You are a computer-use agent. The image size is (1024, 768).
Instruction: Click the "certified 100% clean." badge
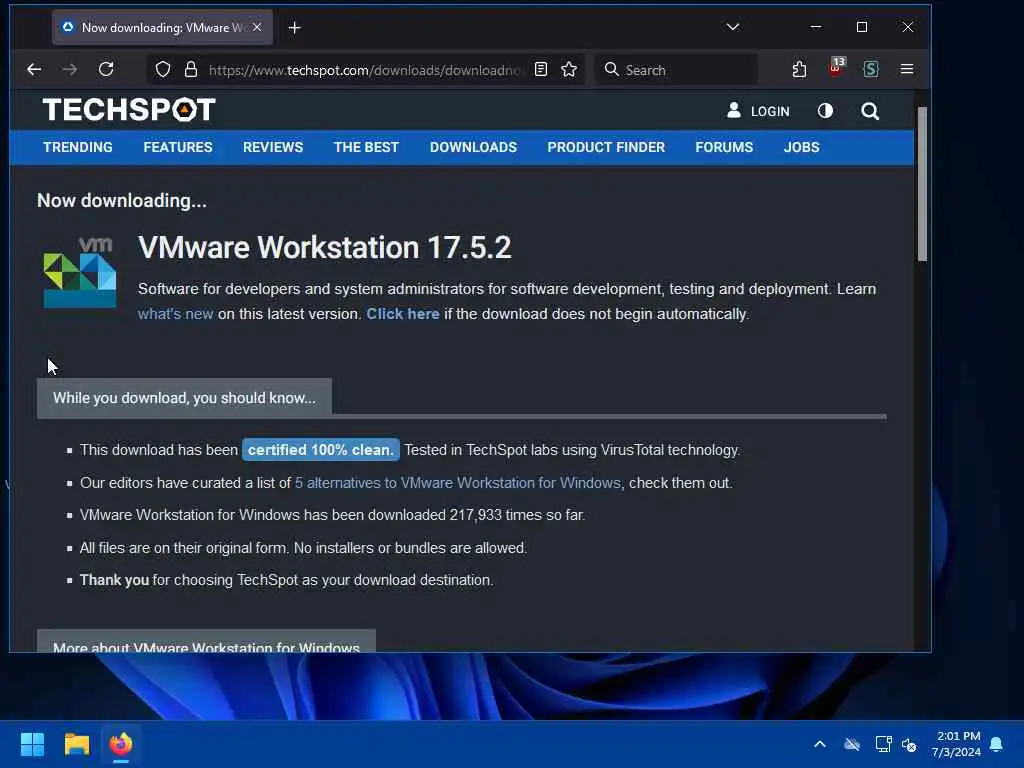(321, 450)
